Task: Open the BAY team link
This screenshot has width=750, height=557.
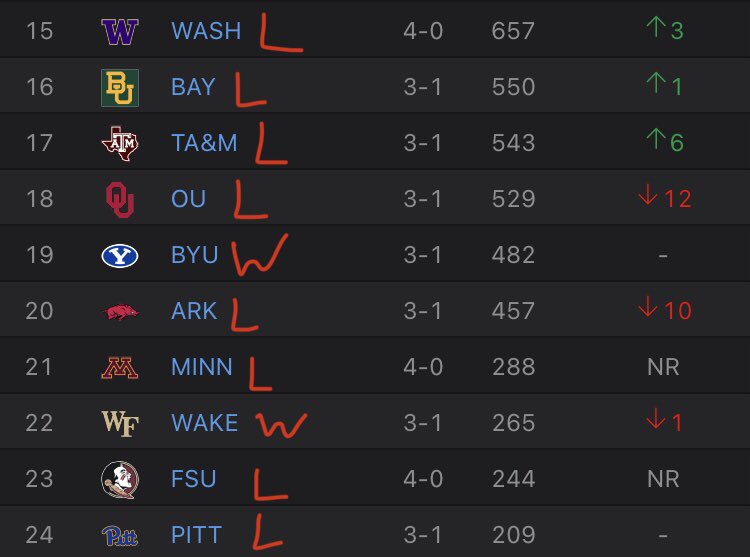Action: 193,87
